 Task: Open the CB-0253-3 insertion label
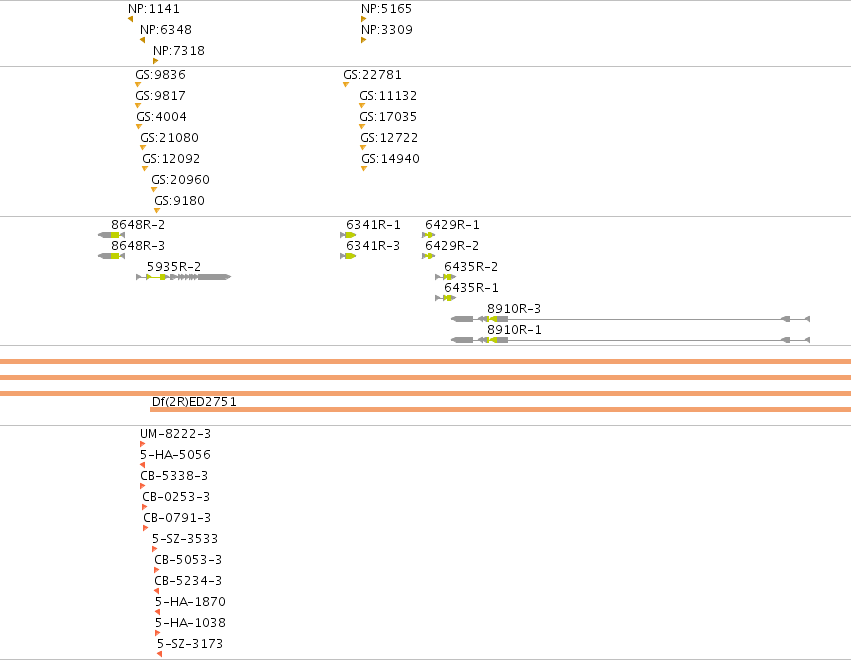176,497
